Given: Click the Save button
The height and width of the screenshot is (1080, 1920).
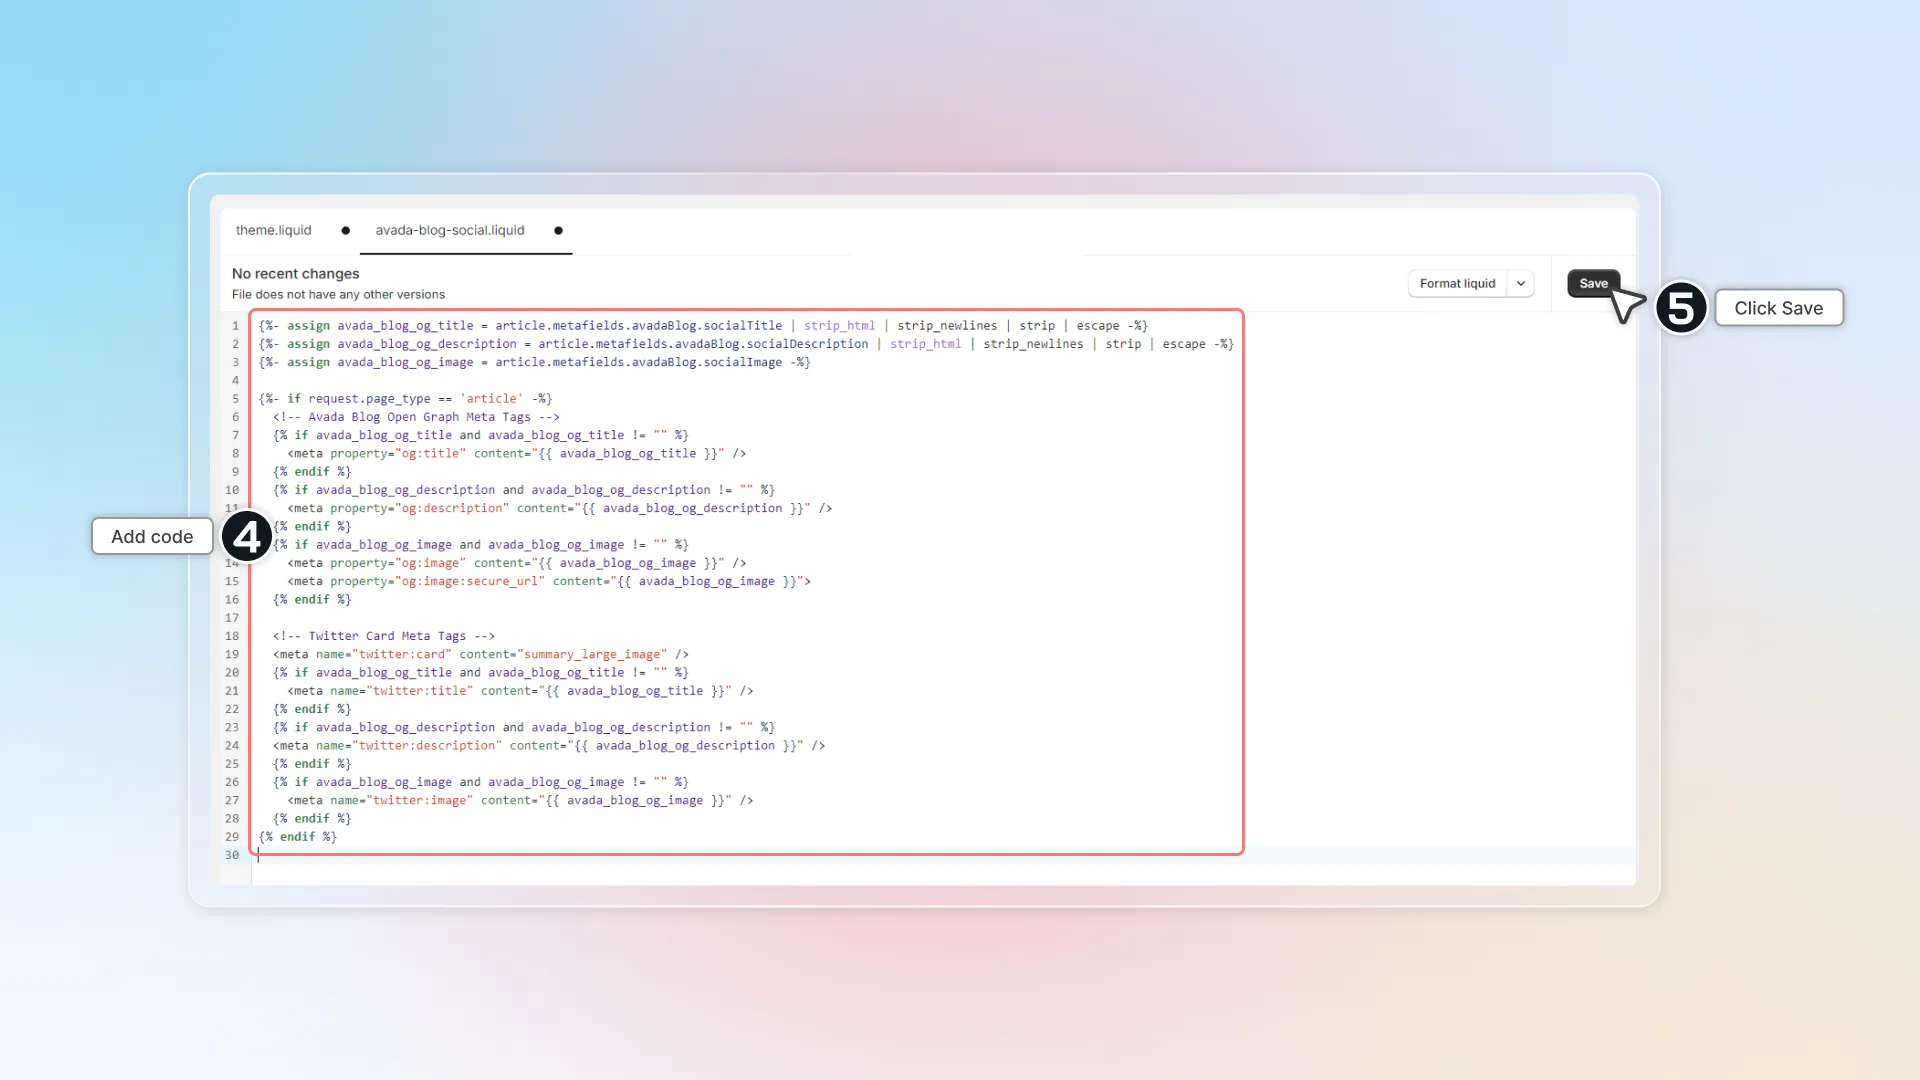Looking at the screenshot, I should click(1593, 283).
